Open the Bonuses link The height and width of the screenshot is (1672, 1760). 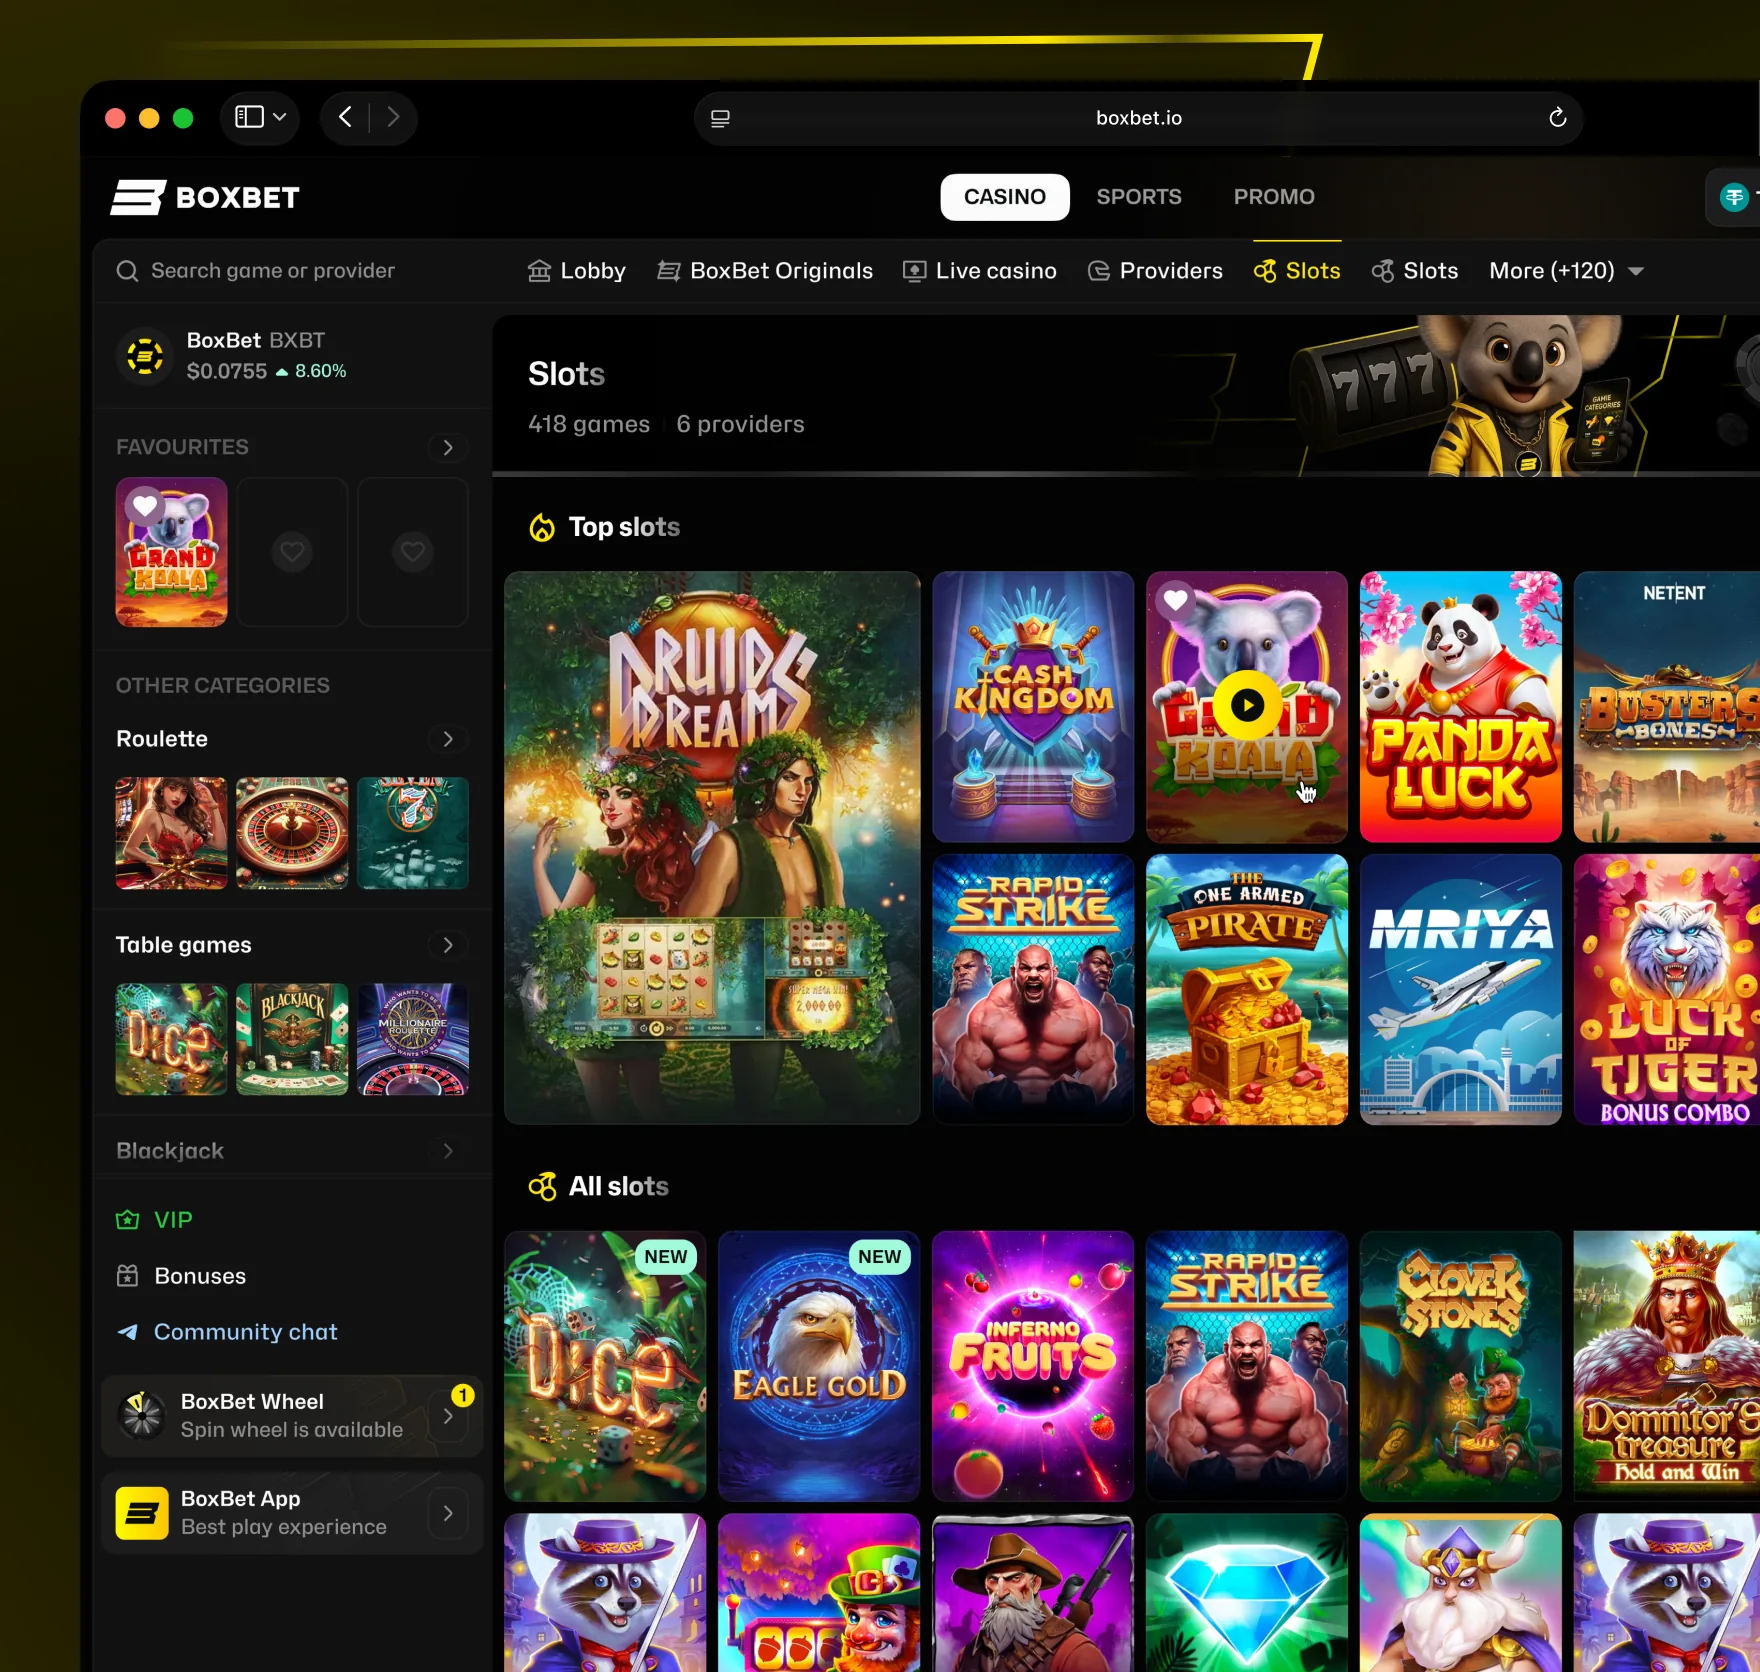coord(181,1276)
